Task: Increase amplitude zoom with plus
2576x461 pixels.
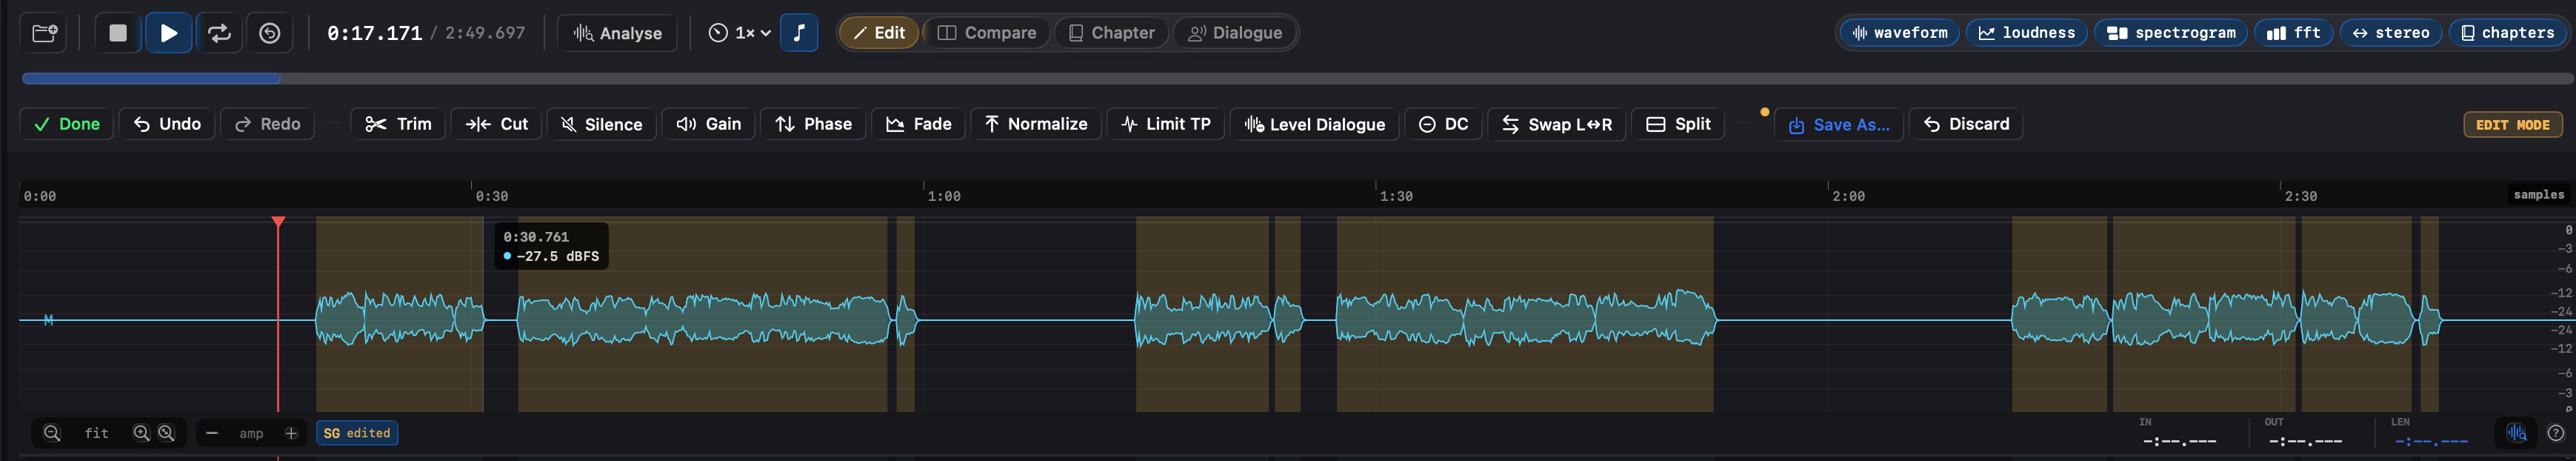Action: pos(291,433)
